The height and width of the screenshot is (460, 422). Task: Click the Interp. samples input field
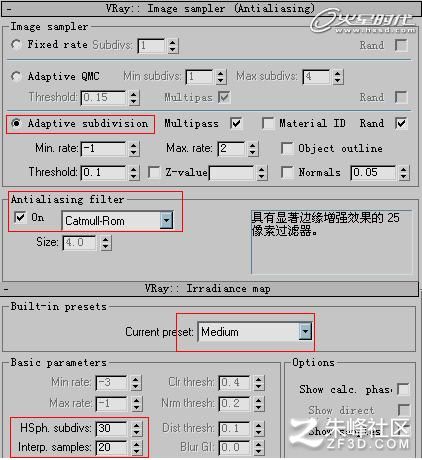click(111, 447)
